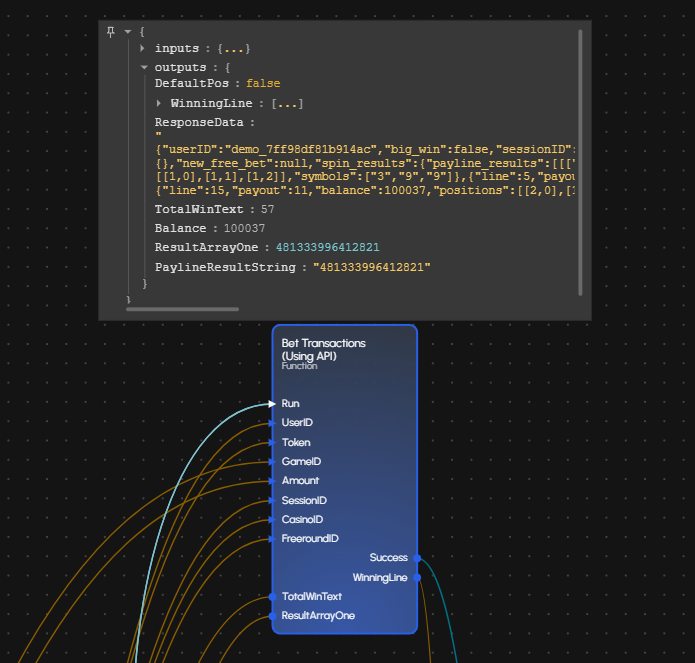The height and width of the screenshot is (663, 695).
Task: Click the WinningLine [...] collapsed value
Action: click(x=288, y=104)
